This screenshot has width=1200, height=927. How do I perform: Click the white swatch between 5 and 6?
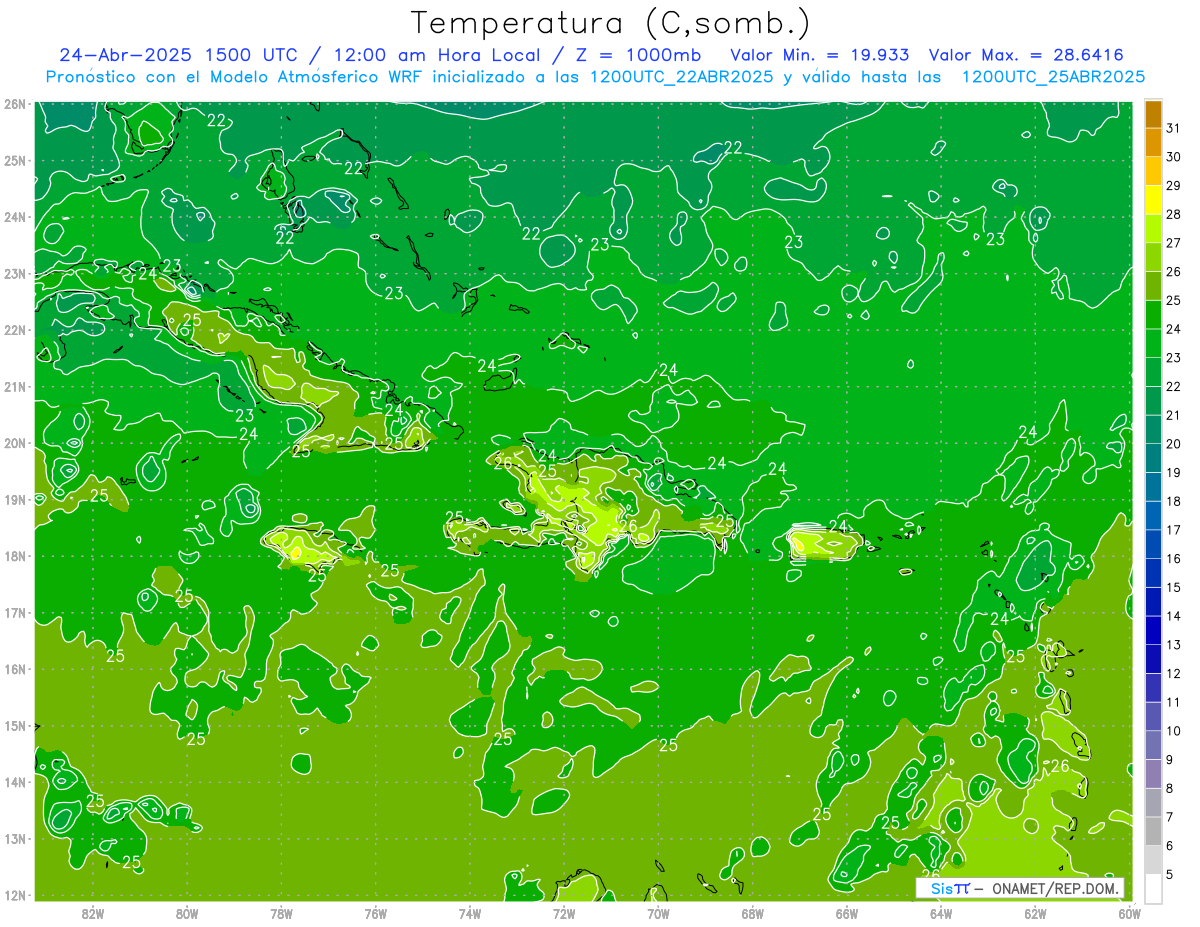coord(1153,860)
